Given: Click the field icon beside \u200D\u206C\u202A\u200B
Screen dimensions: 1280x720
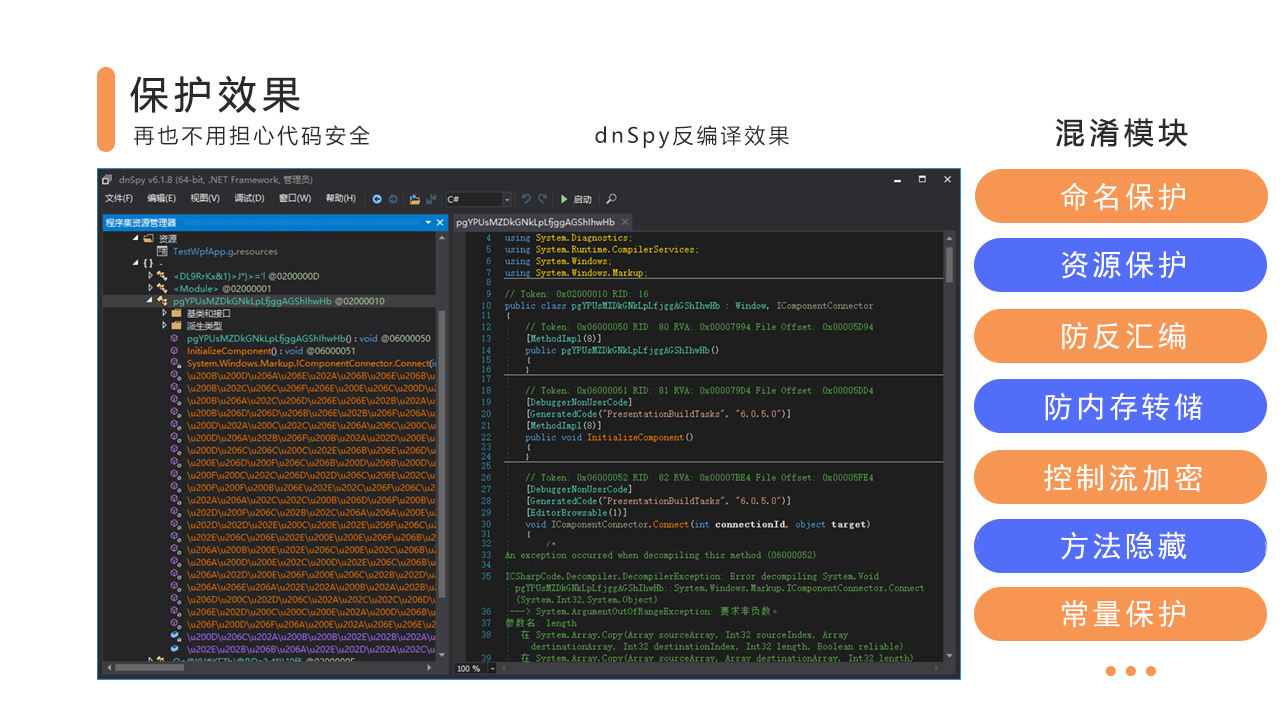Looking at the screenshot, I should click(175, 636).
